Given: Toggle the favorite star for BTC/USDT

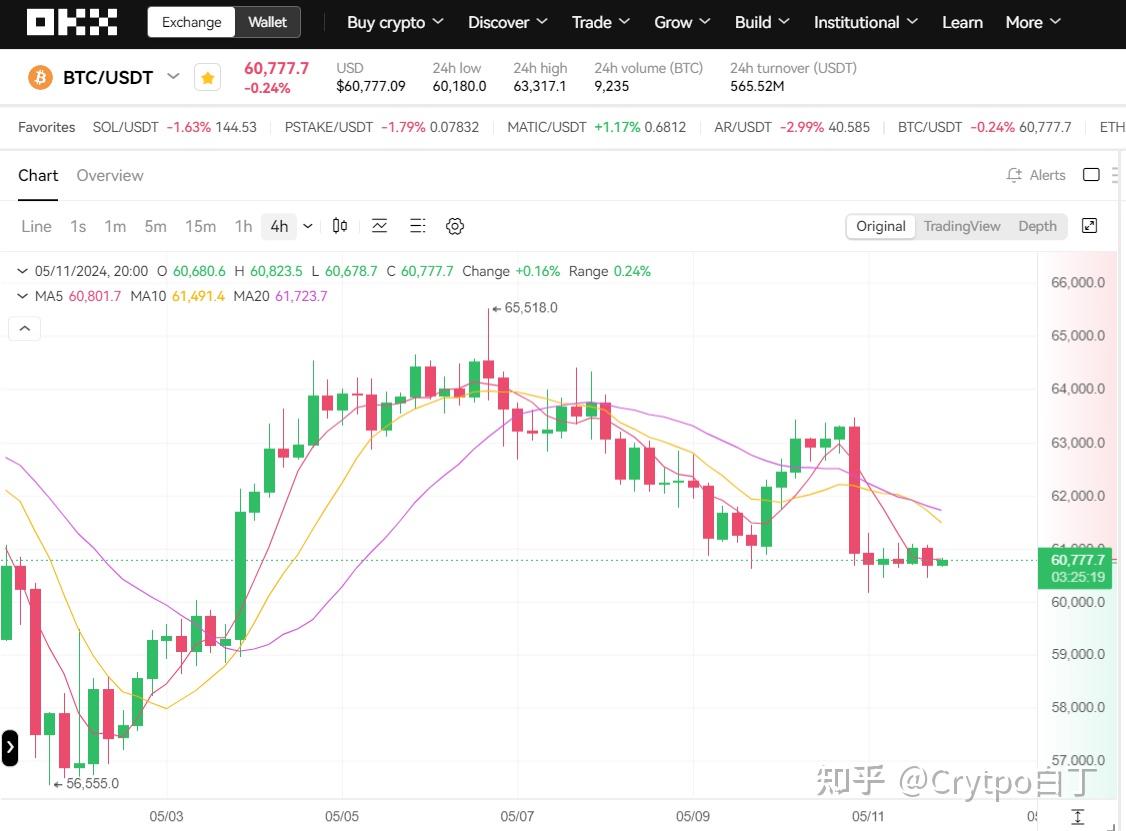Looking at the screenshot, I should click(x=207, y=76).
